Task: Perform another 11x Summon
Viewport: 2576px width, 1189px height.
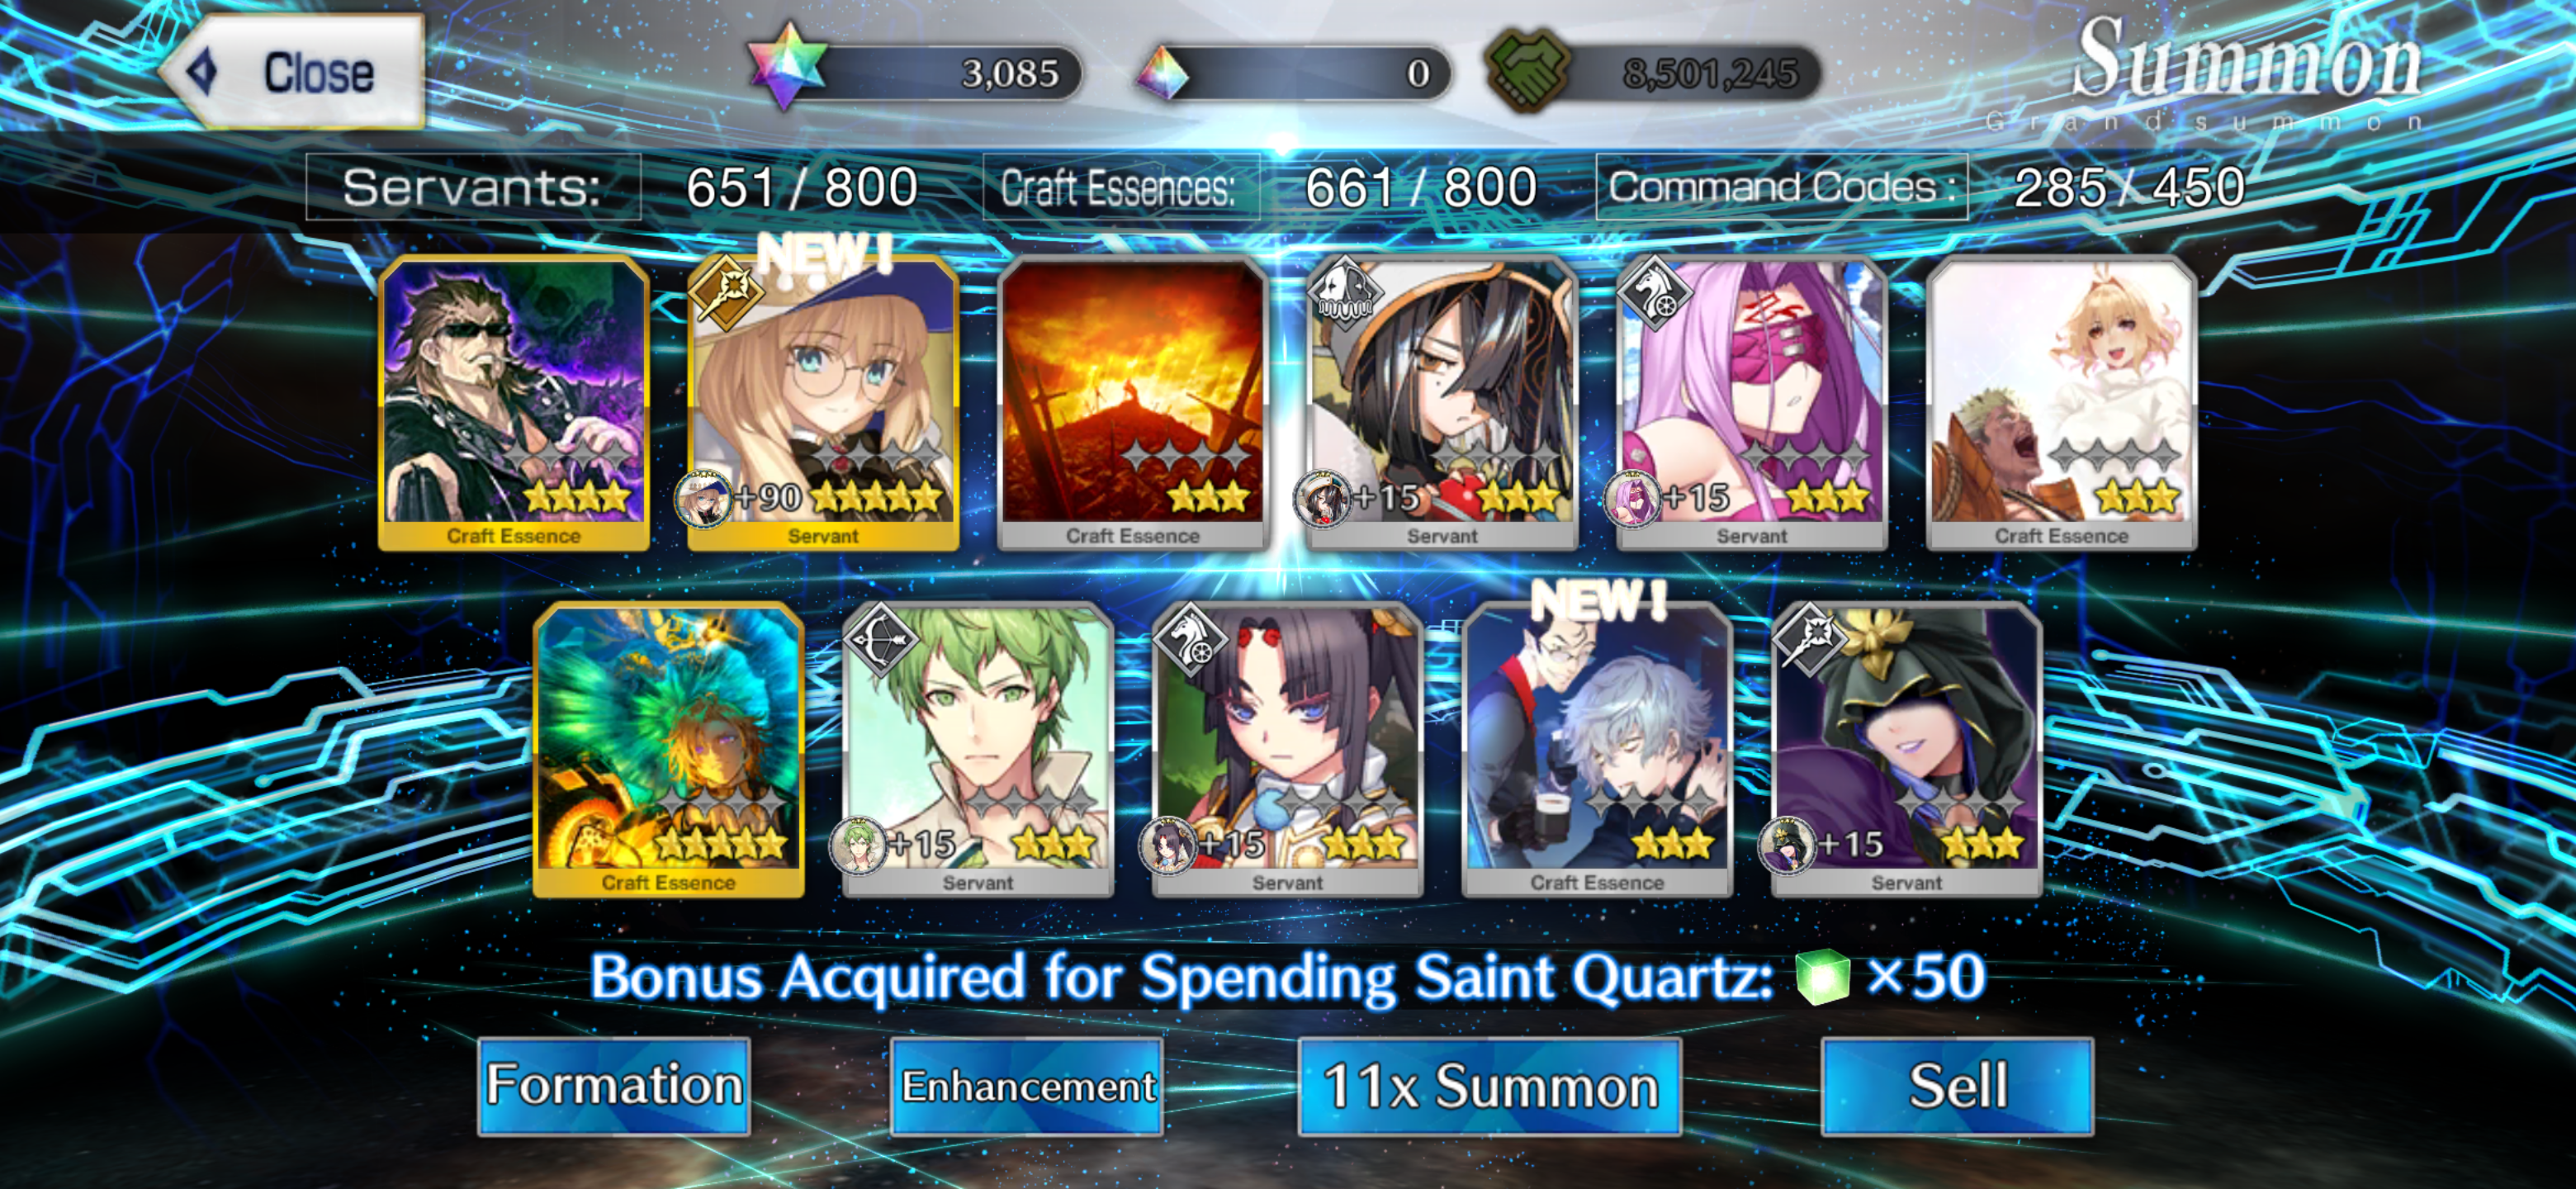Action: 1490,1086
